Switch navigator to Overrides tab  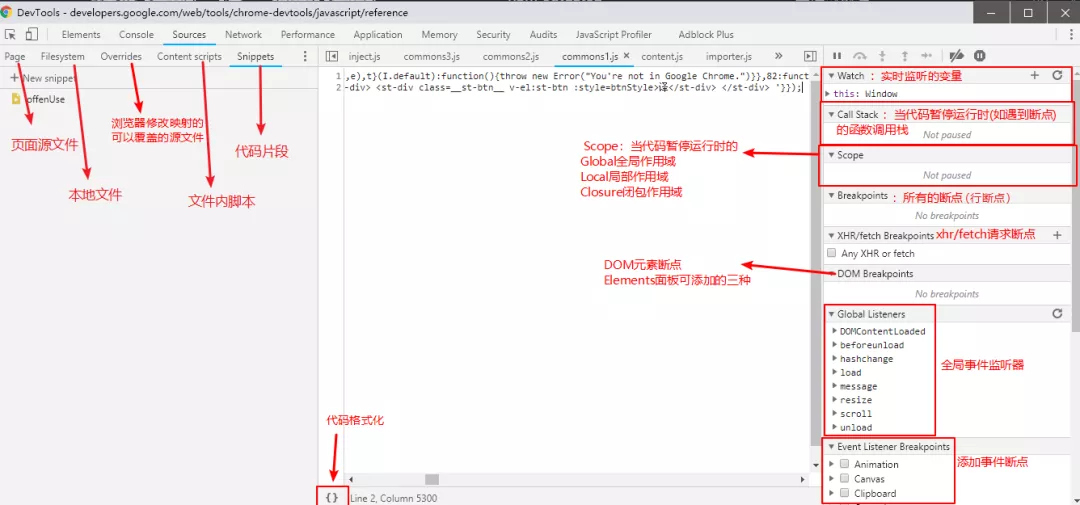(x=121, y=56)
